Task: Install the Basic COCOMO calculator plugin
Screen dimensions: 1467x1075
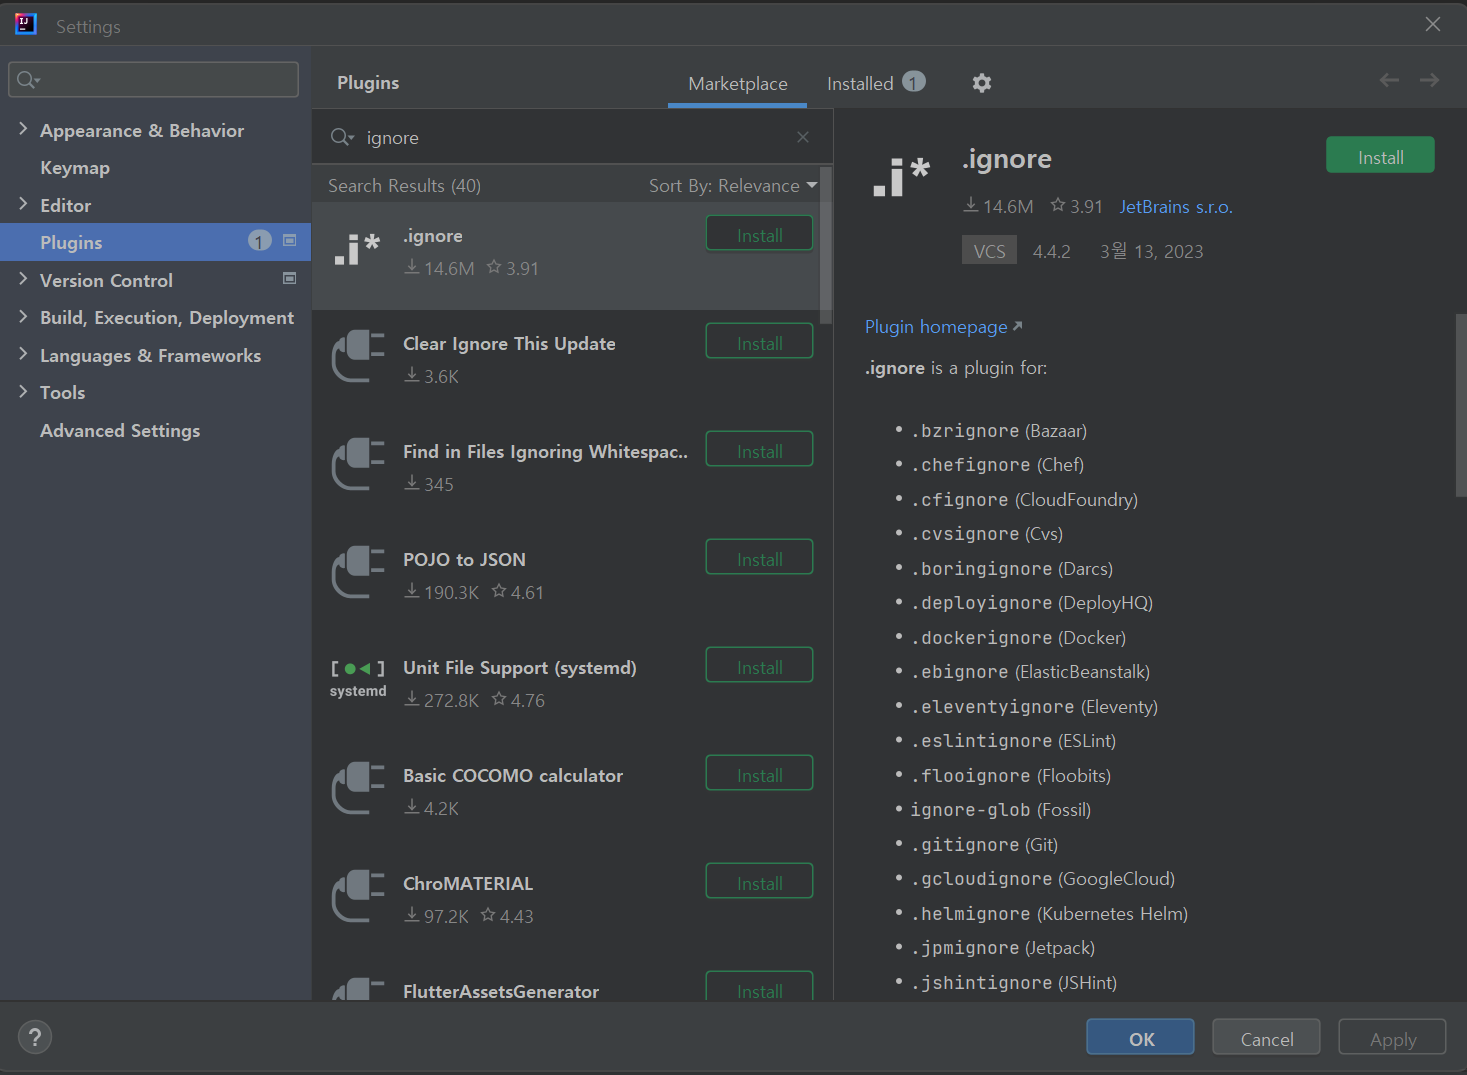Action: (x=760, y=775)
